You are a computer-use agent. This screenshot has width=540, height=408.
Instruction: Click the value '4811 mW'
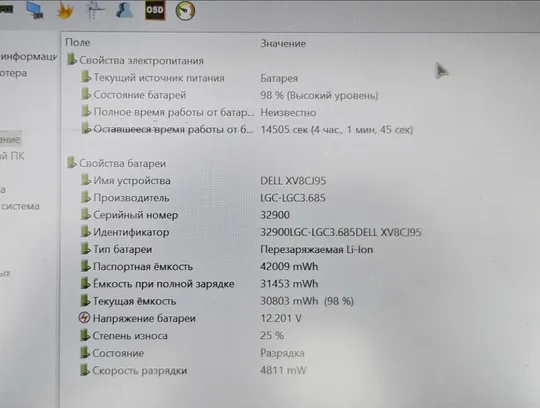coord(283,370)
